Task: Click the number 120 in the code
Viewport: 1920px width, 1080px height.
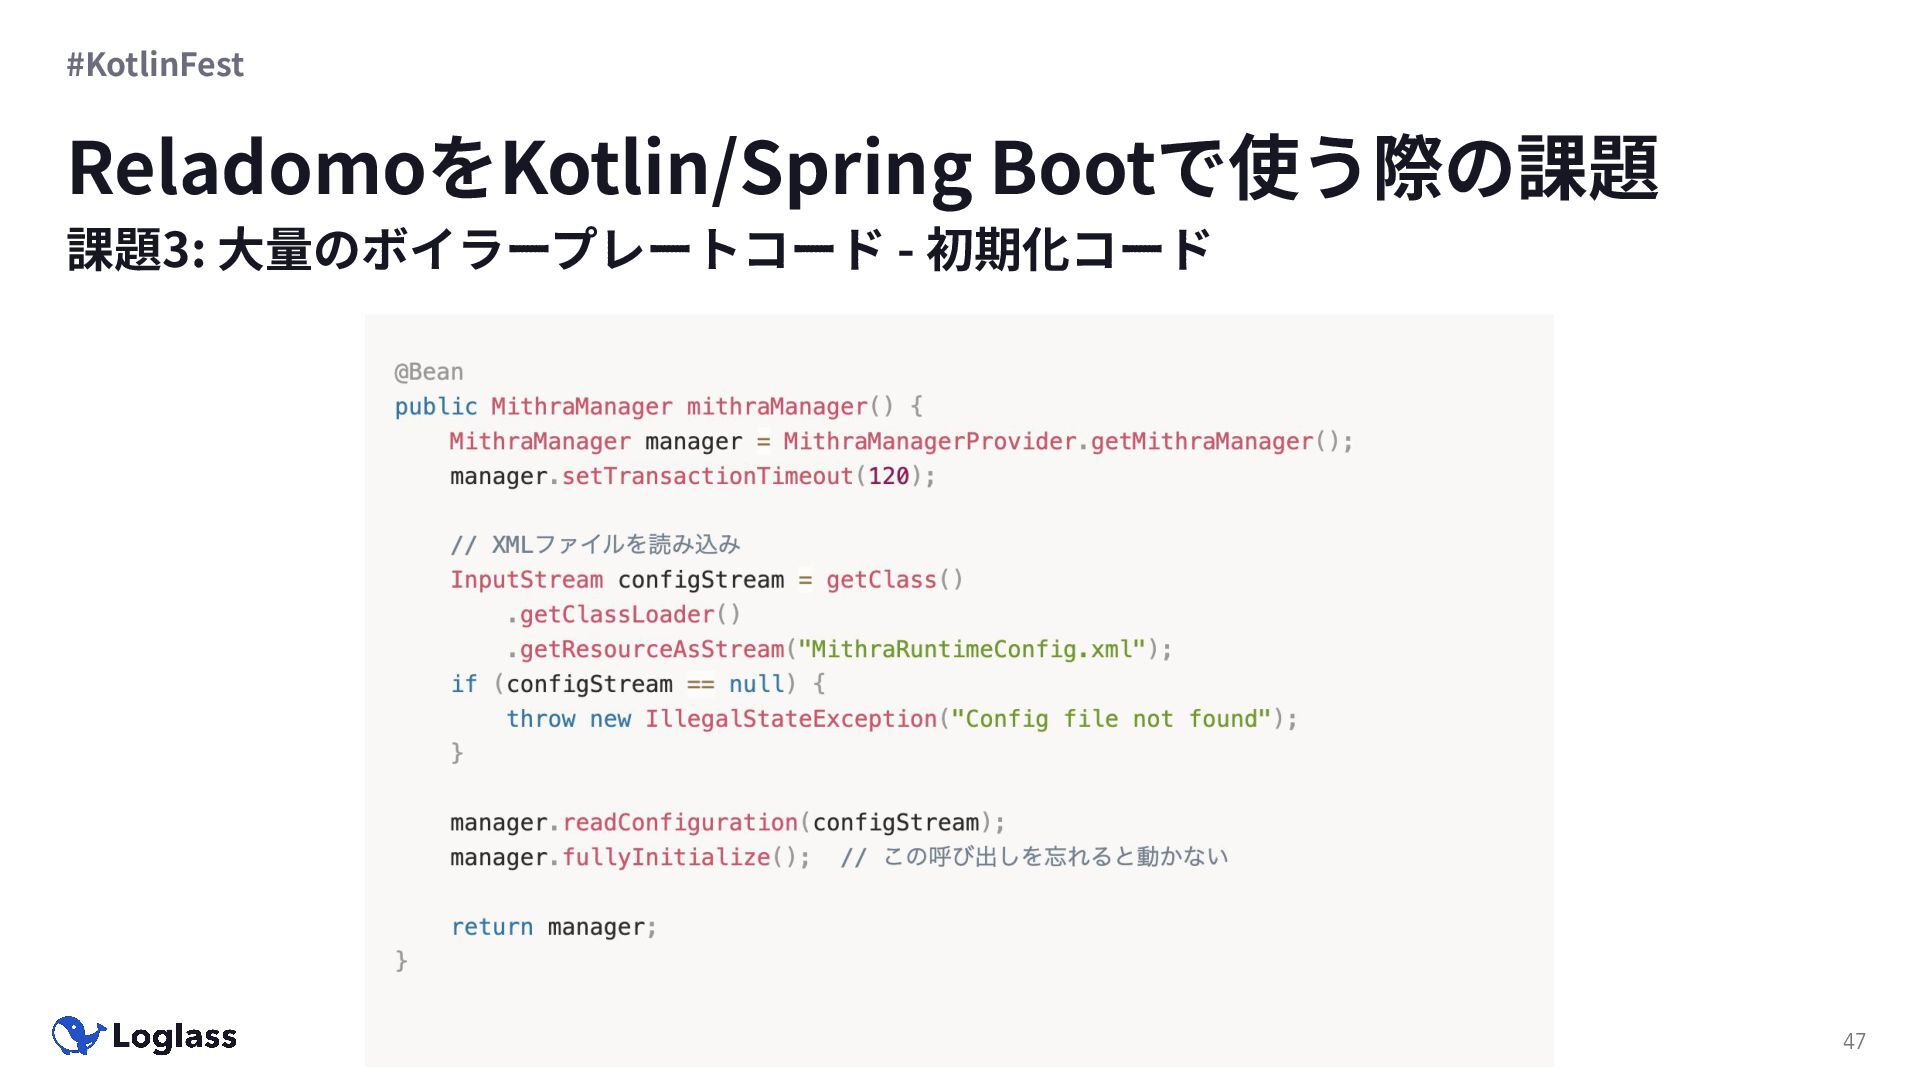Action: [888, 476]
